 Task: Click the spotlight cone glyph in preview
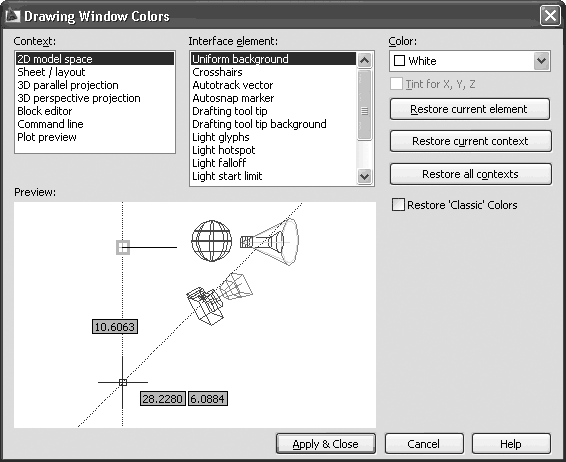[270, 241]
